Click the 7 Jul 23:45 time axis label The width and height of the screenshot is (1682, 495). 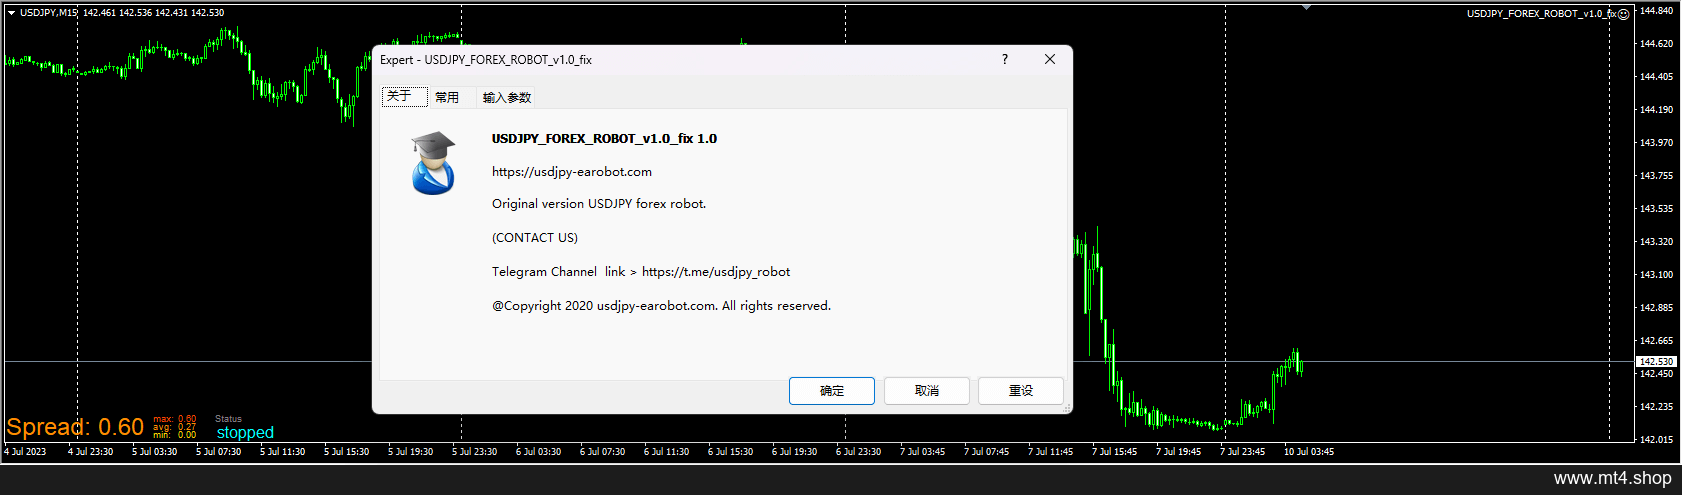[x=1242, y=452]
